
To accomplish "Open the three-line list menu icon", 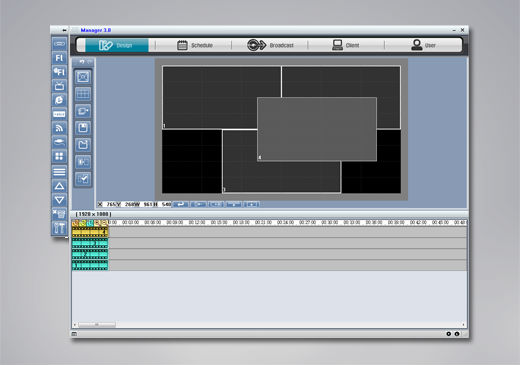I will coord(59,172).
